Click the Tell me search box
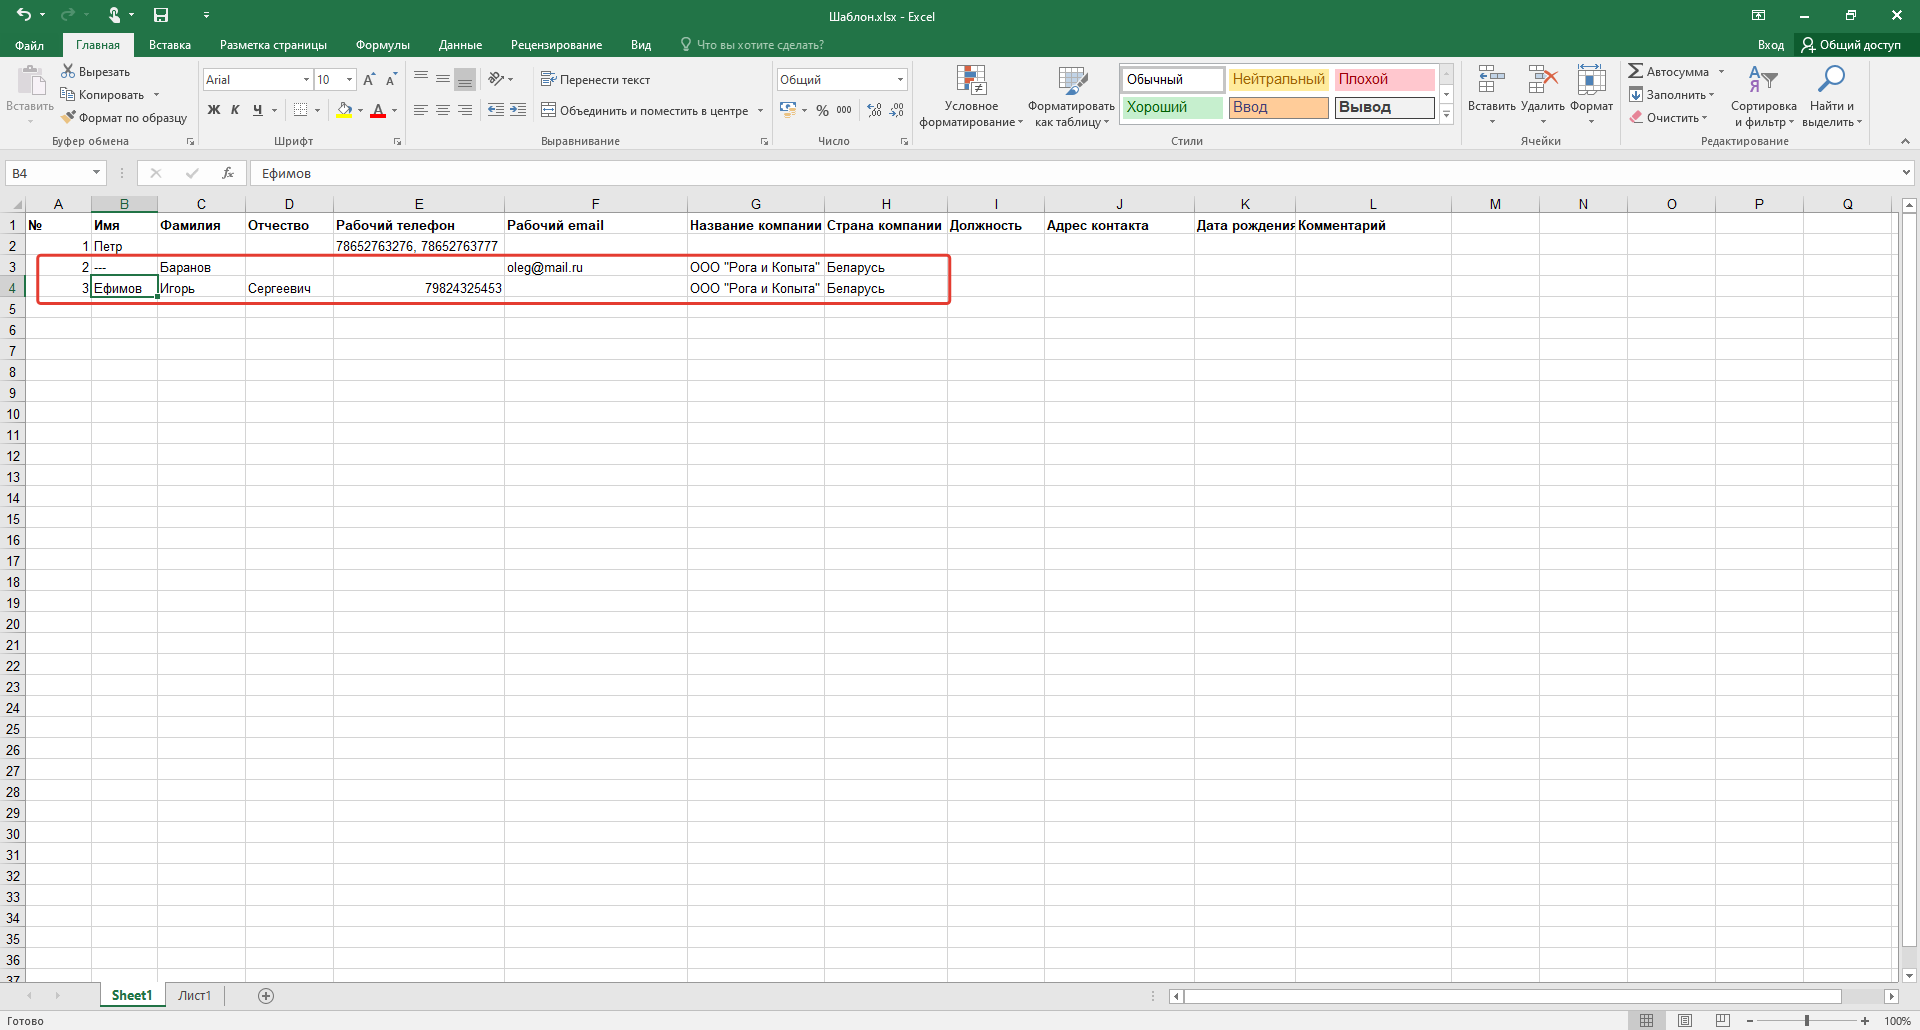The width and height of the screenshot is (1920, 1030). [752, 45]
